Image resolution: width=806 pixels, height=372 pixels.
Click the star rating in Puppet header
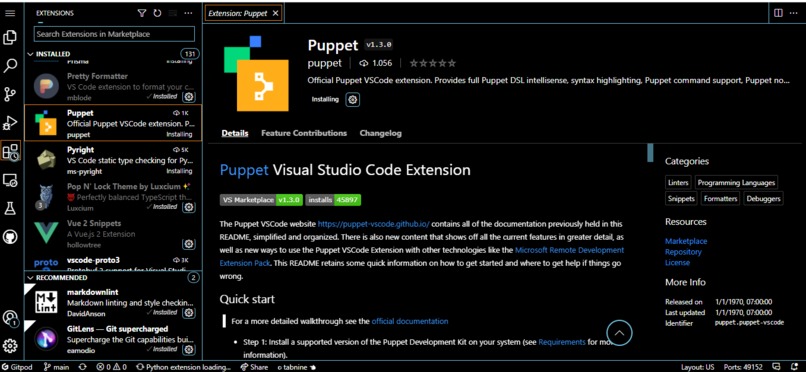click(x=432, y=63)
